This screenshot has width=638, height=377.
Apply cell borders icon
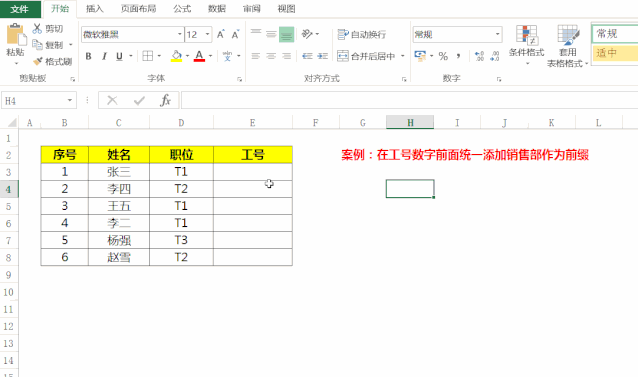point(148,56)
